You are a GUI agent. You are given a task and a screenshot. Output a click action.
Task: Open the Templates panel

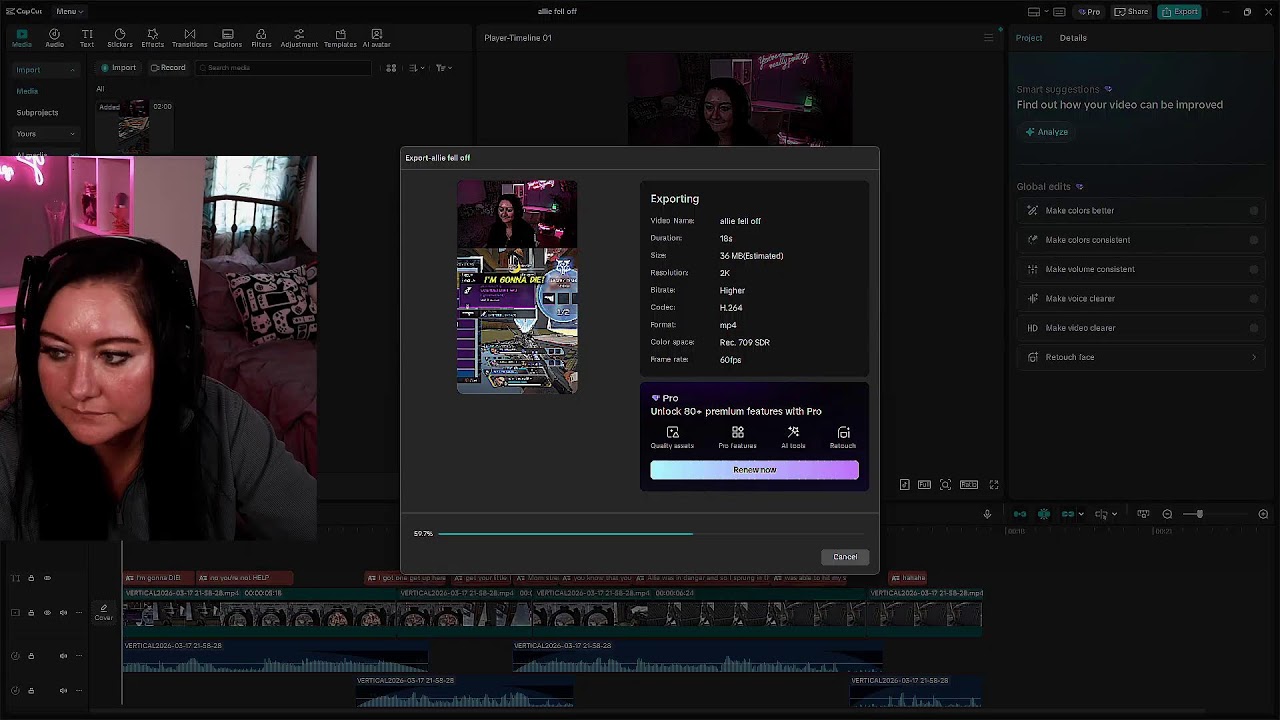340,38
